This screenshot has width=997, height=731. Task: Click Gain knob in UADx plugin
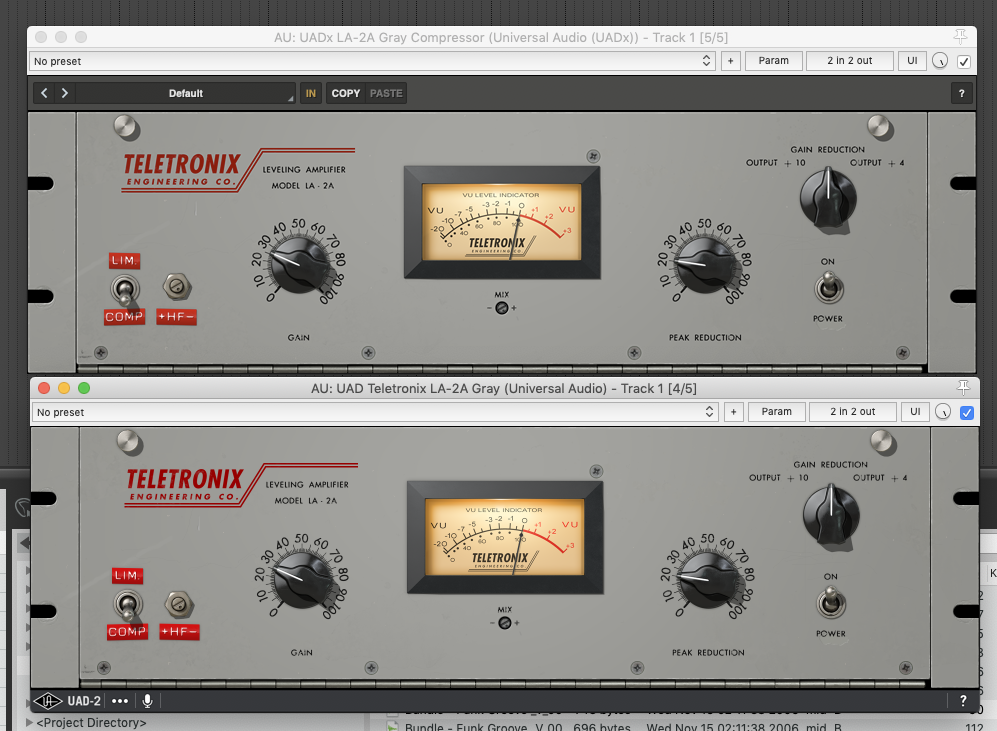click(299, 263)
